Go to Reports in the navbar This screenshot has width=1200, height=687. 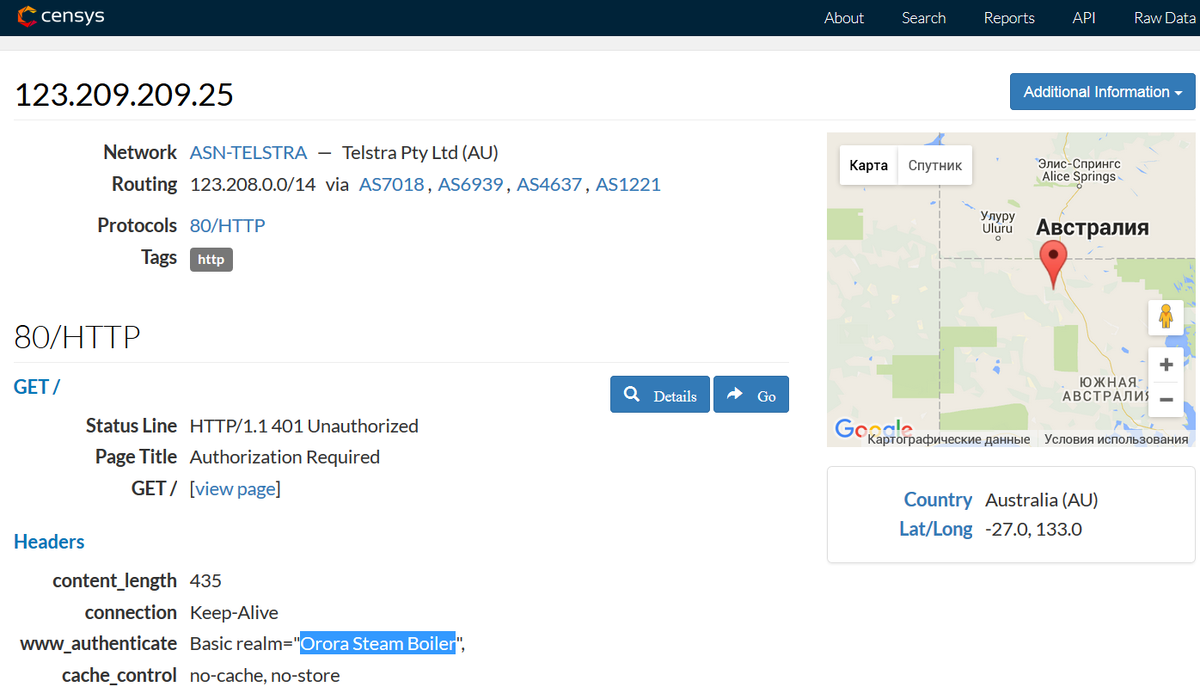pyautogui.click(x=1009, y=18)
